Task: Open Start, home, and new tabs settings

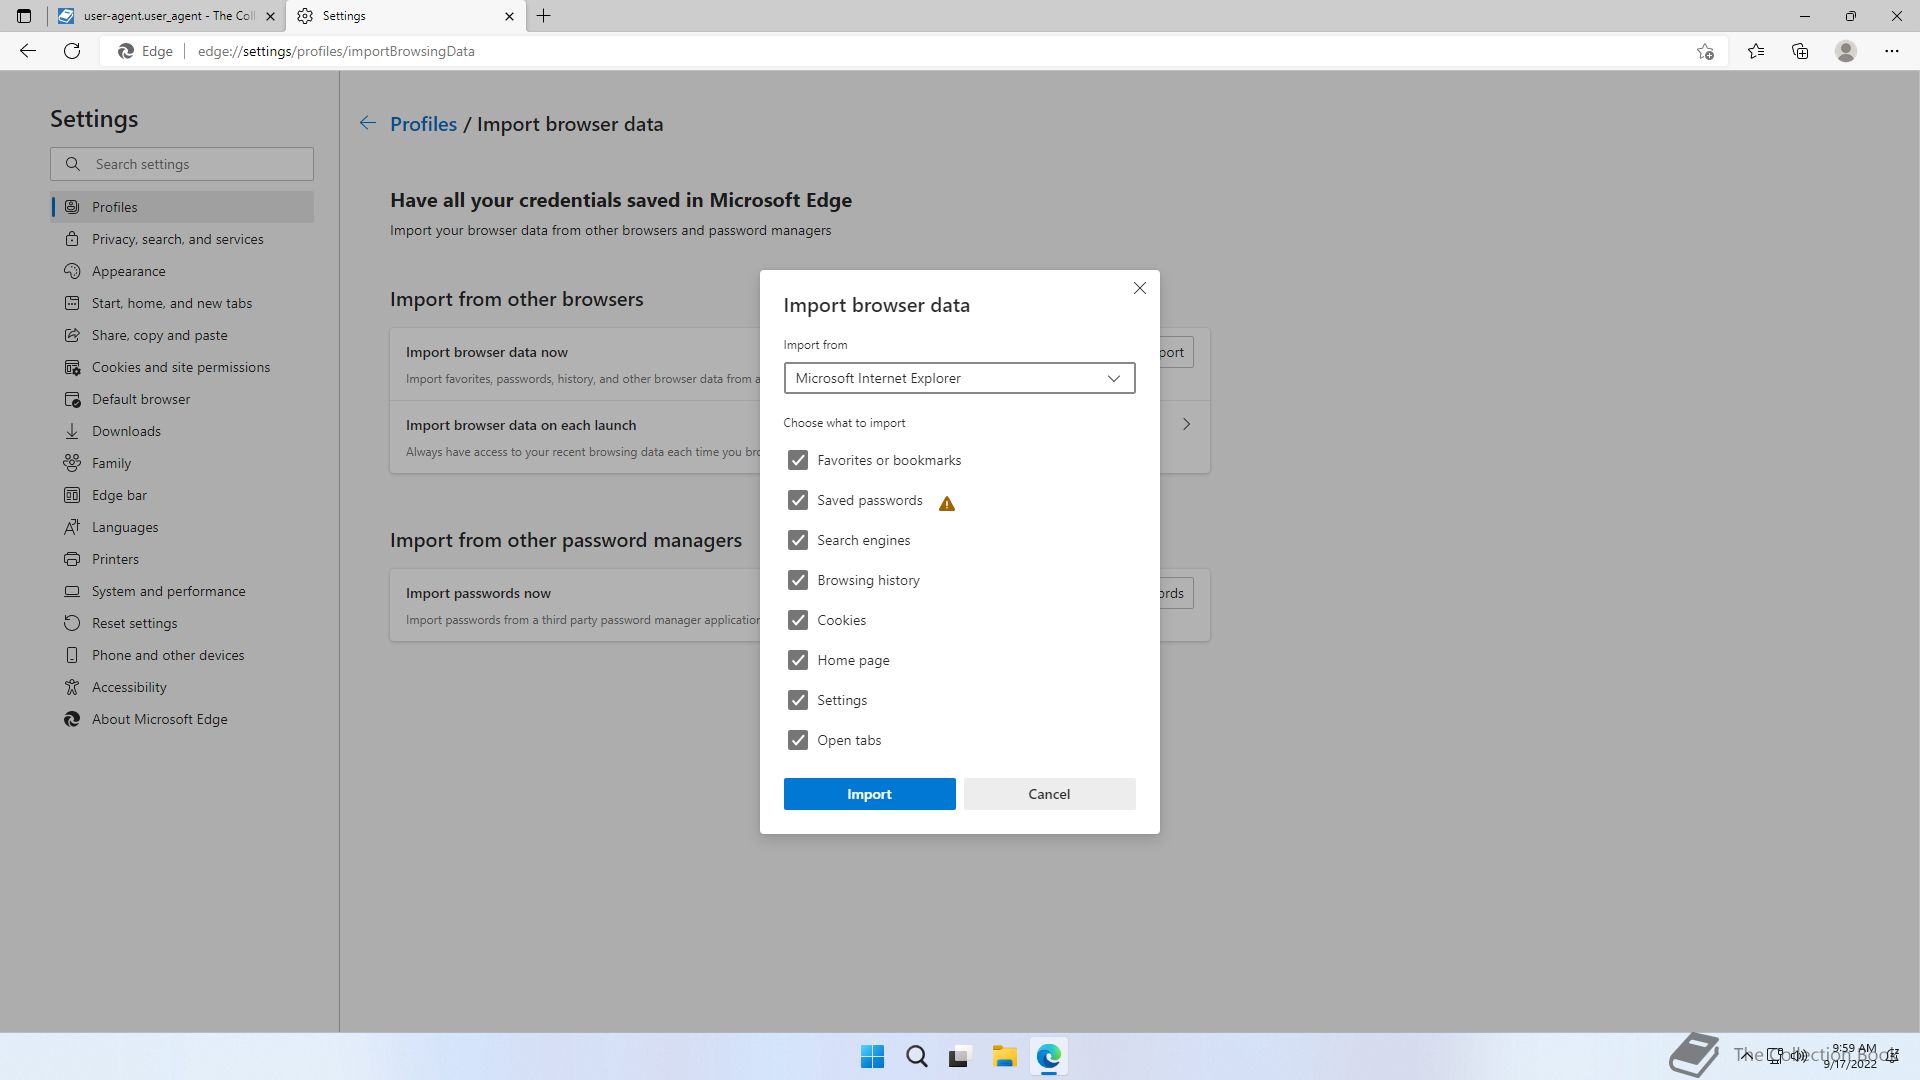Action: pos(182,303)
